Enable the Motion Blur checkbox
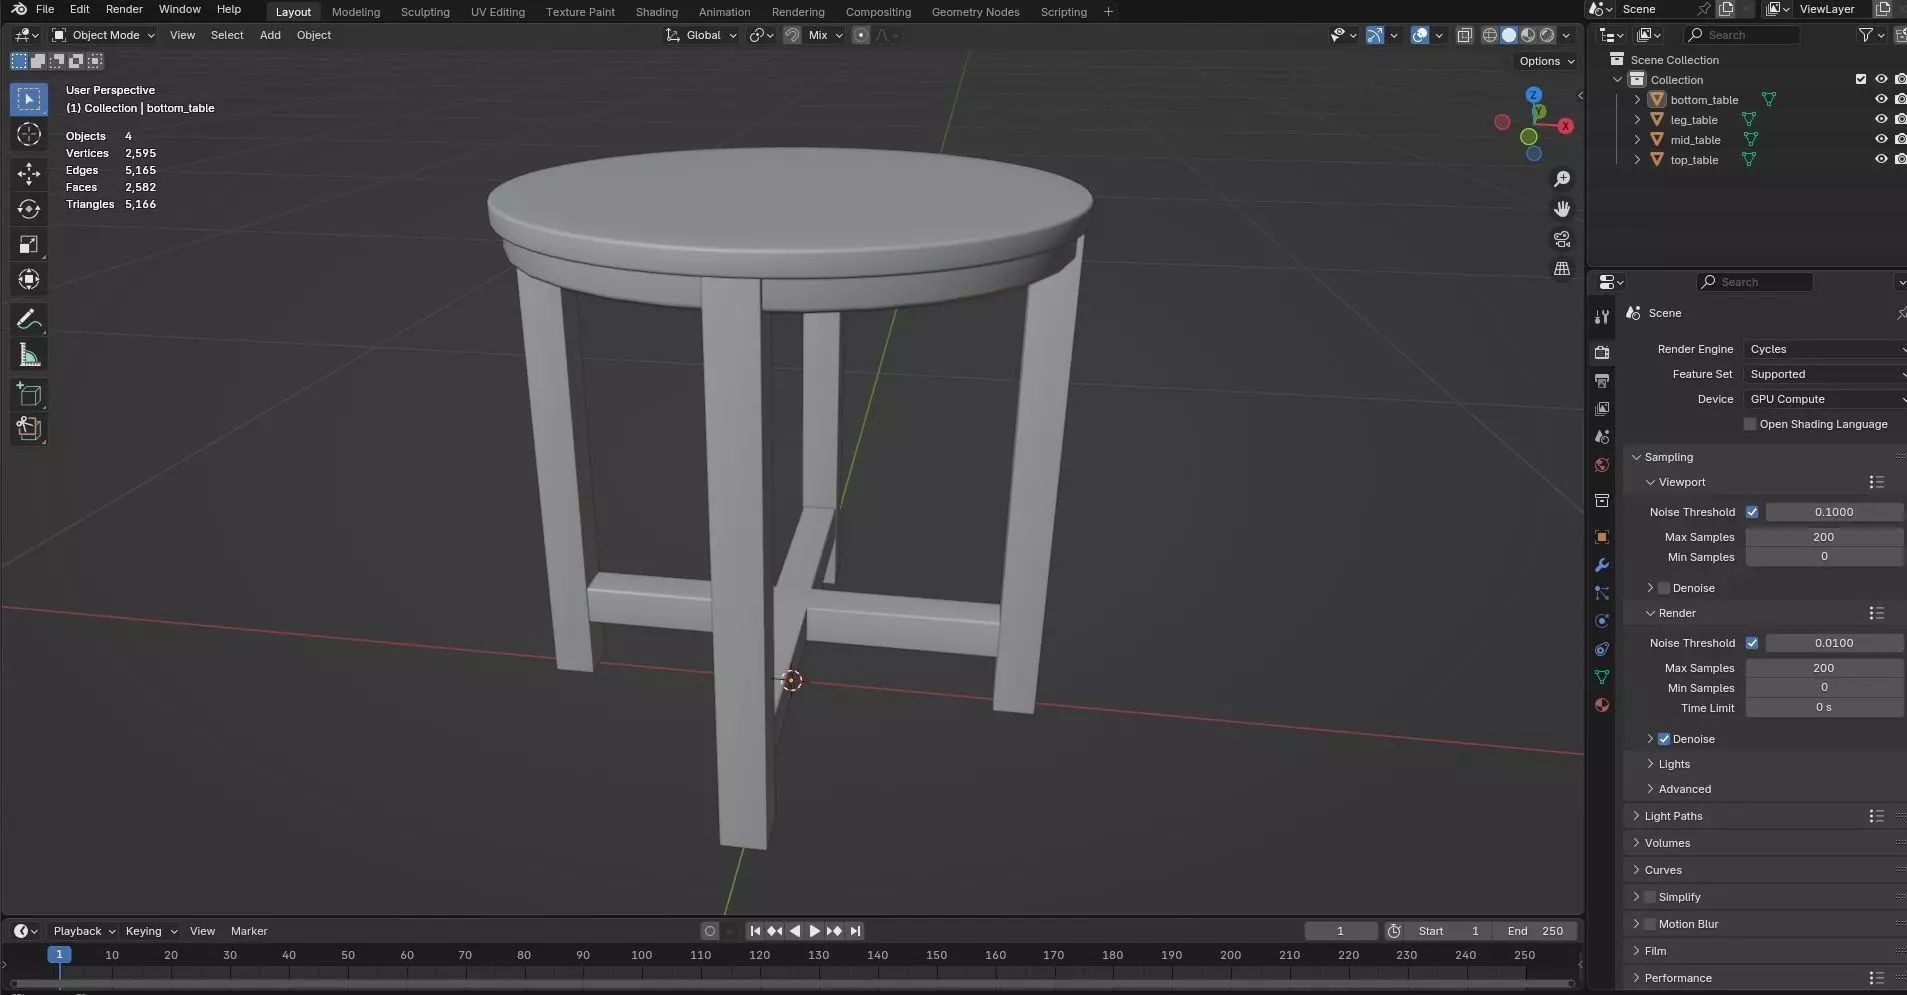Image resolution: width=1907 pixels, height=995 pixels. [x=1650, y=924]
